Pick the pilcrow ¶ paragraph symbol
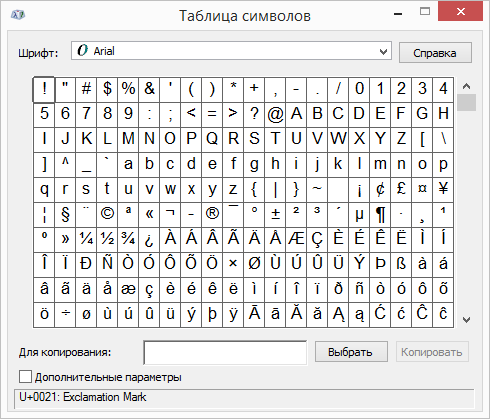 [380, 215]
